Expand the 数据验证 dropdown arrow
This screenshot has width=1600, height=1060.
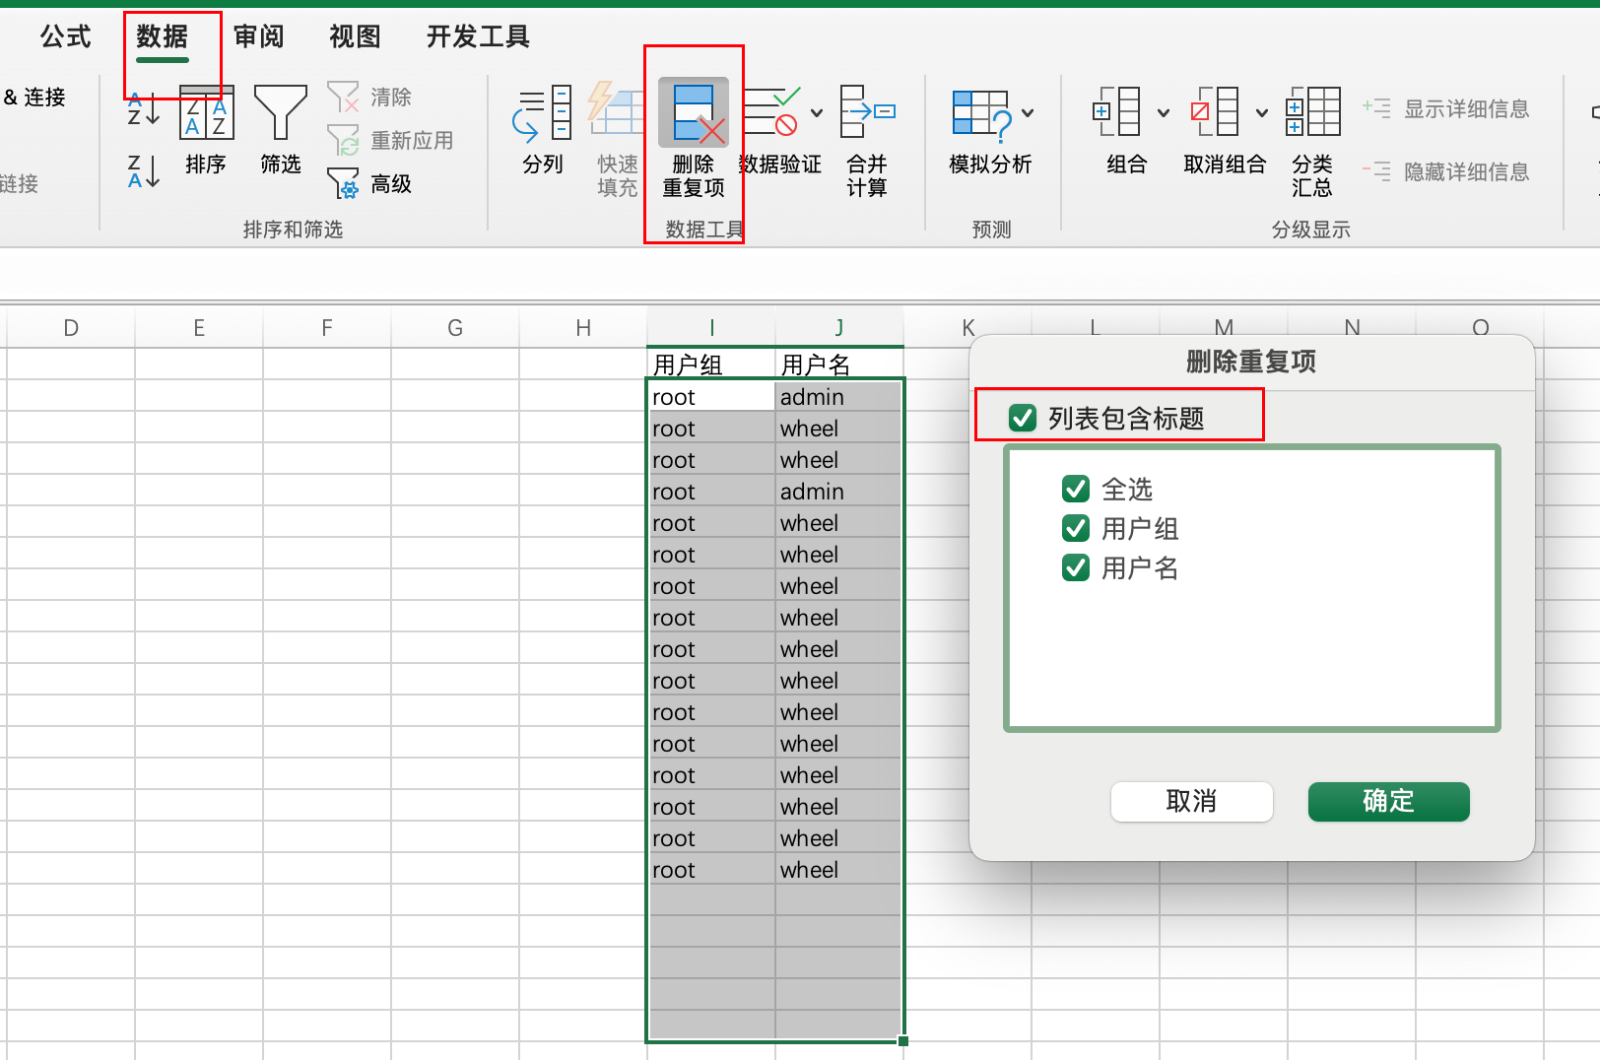pyautogui.click(x=817, y=113)
